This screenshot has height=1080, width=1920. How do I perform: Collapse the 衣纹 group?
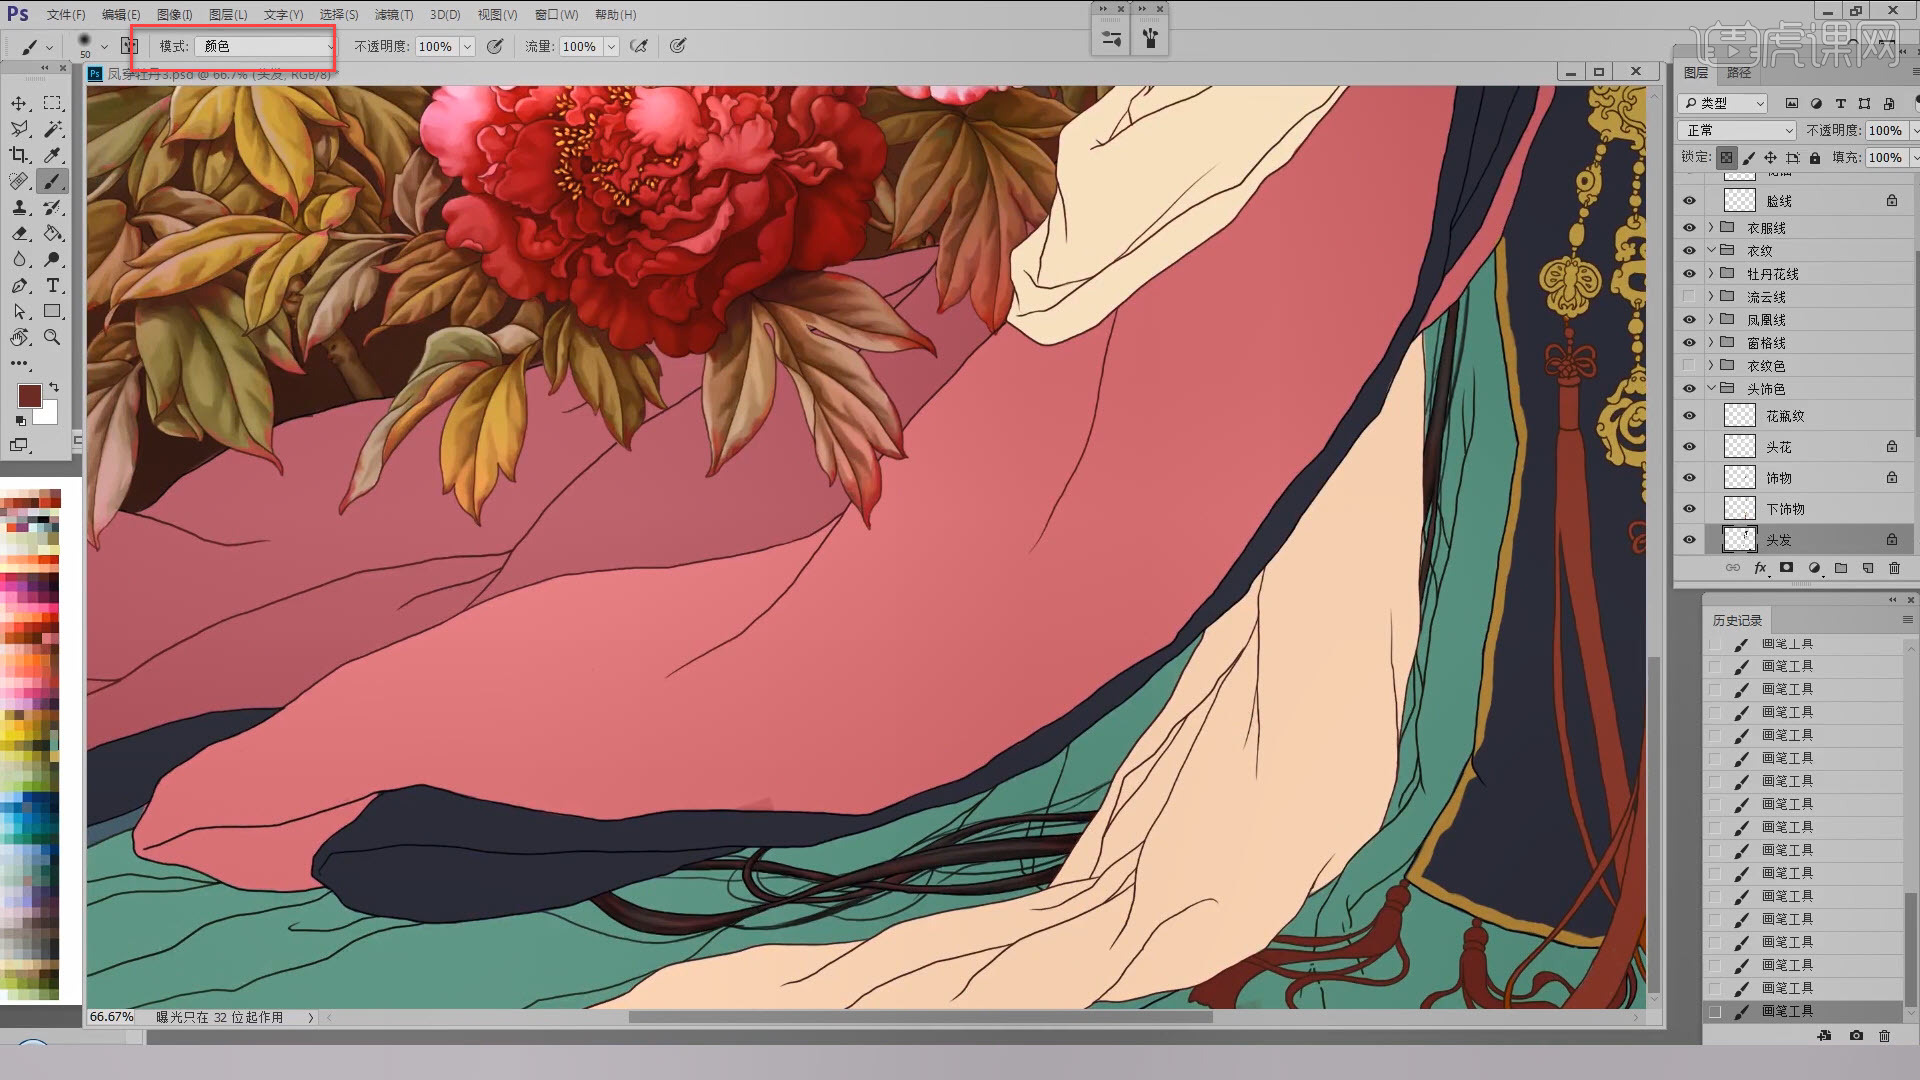[x=1711, y=251]
